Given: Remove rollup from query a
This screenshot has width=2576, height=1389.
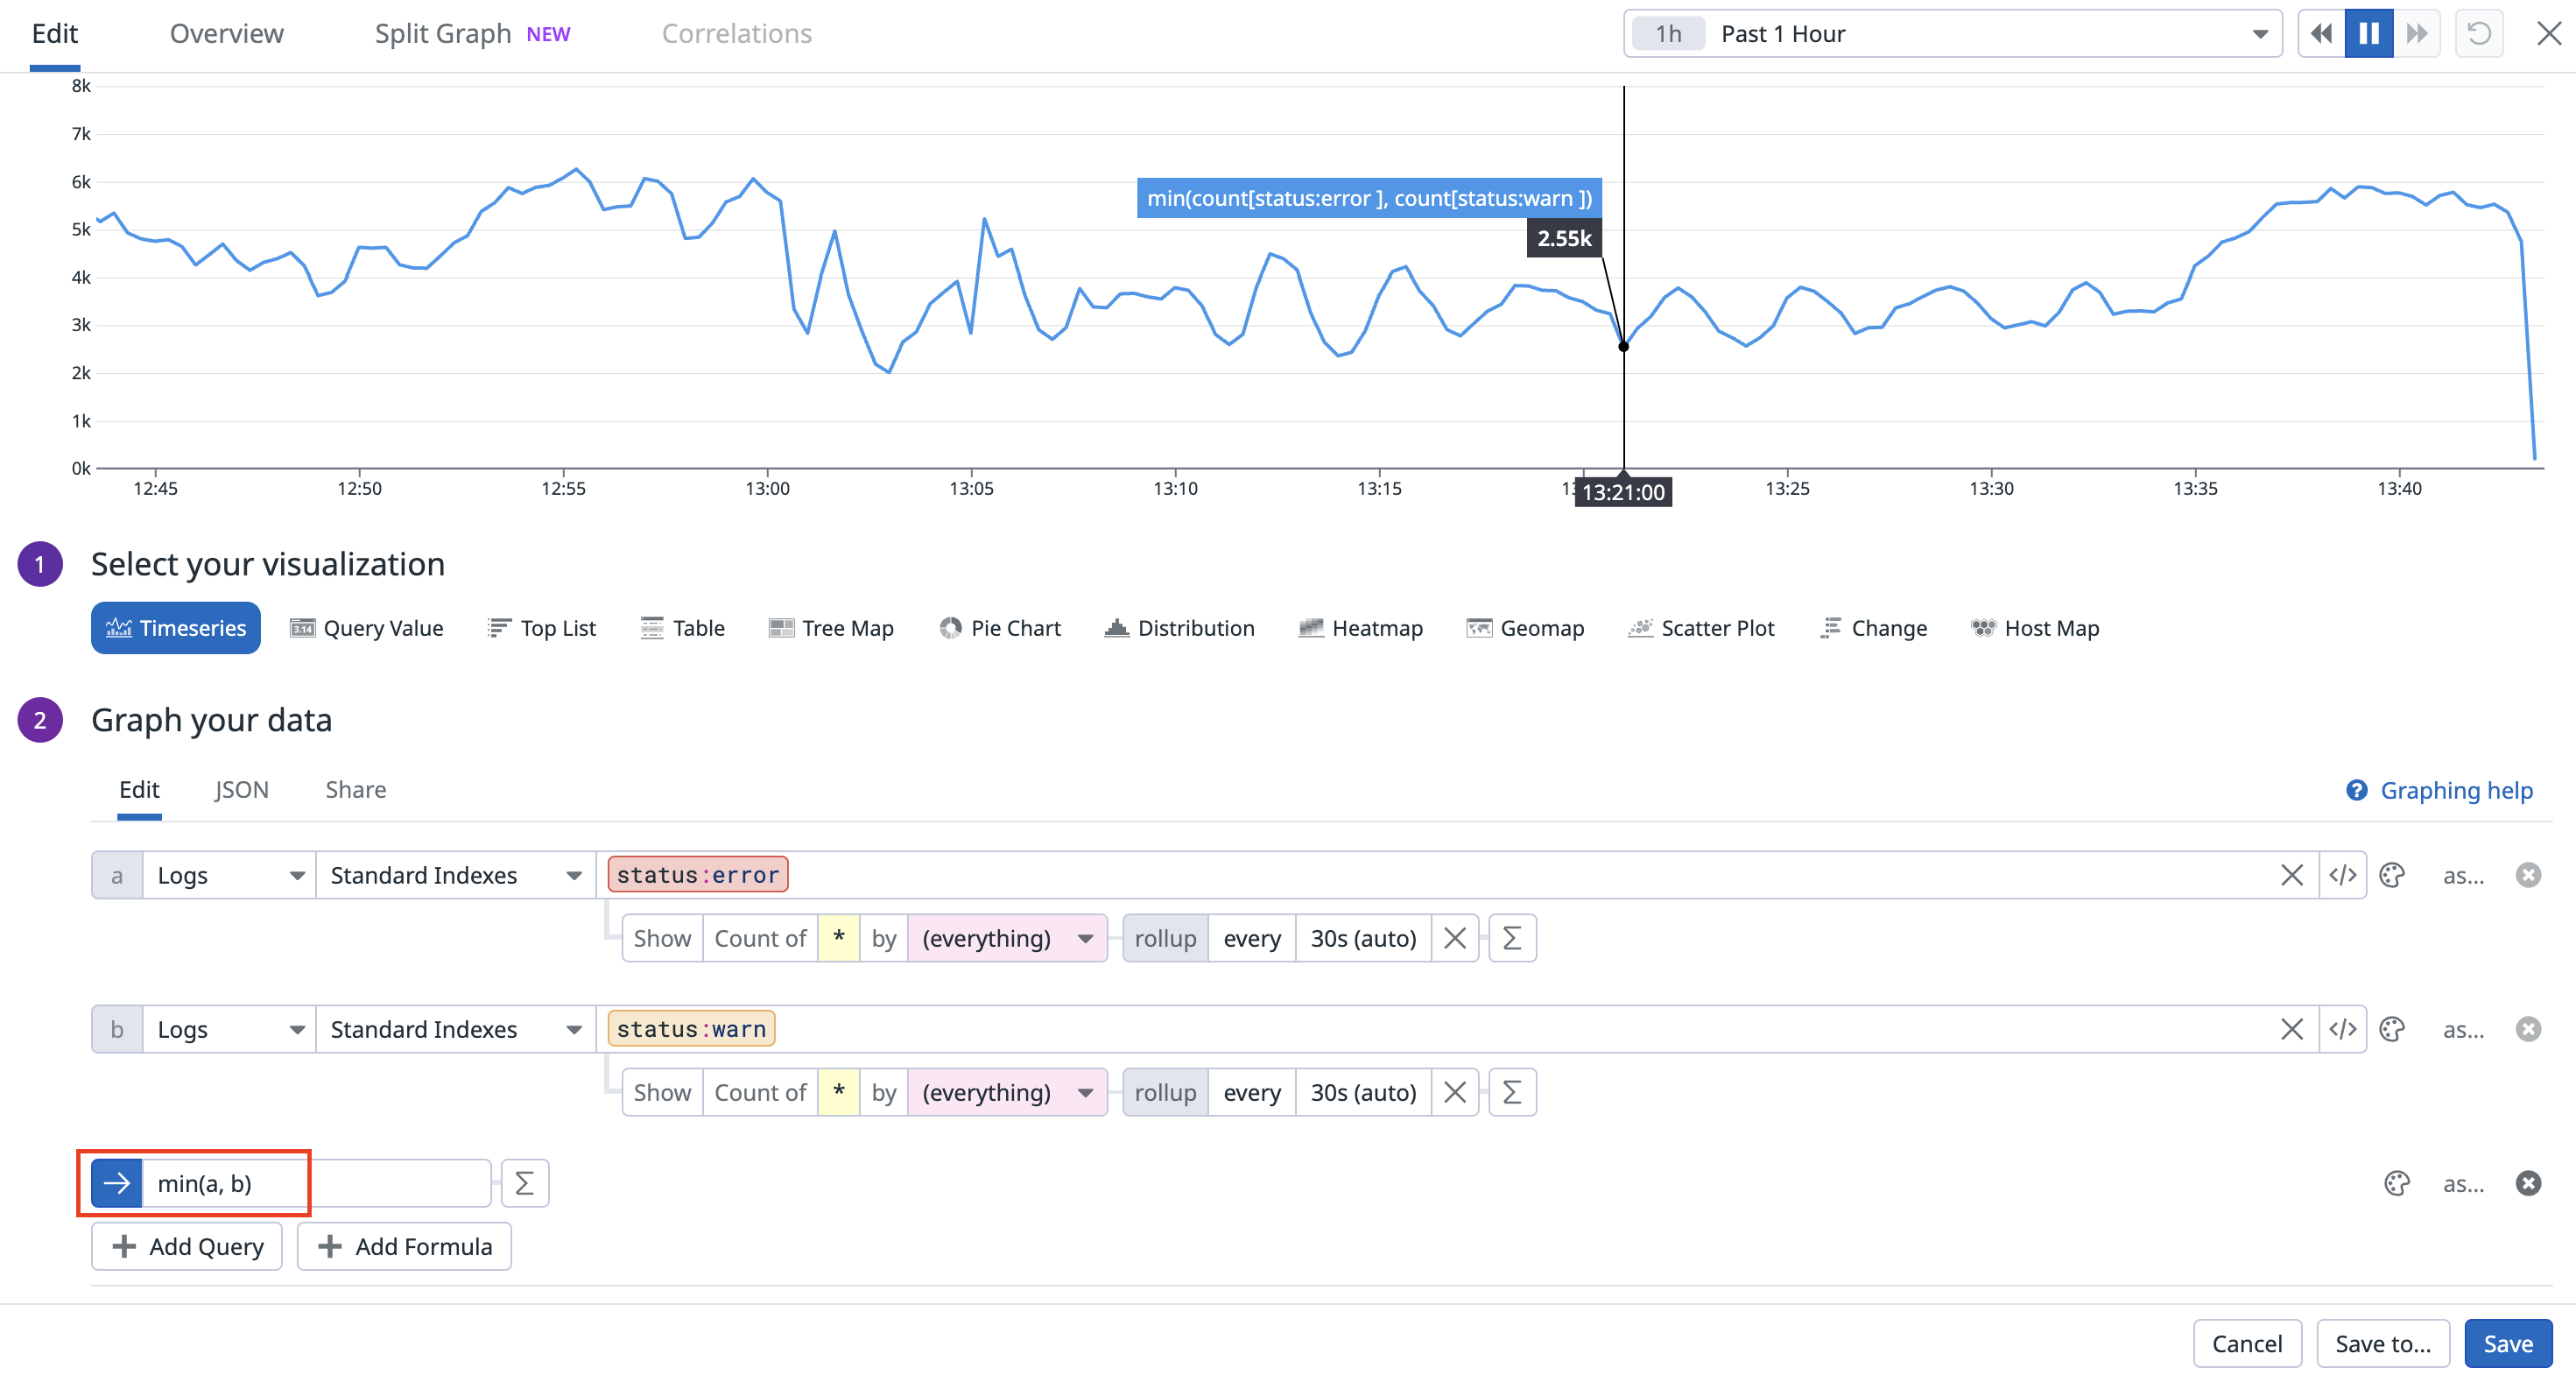Looking at the screenshot, I should (1455, 938).
